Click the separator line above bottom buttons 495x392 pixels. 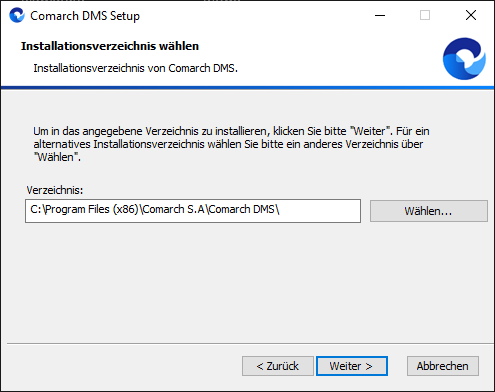[250, 343]
